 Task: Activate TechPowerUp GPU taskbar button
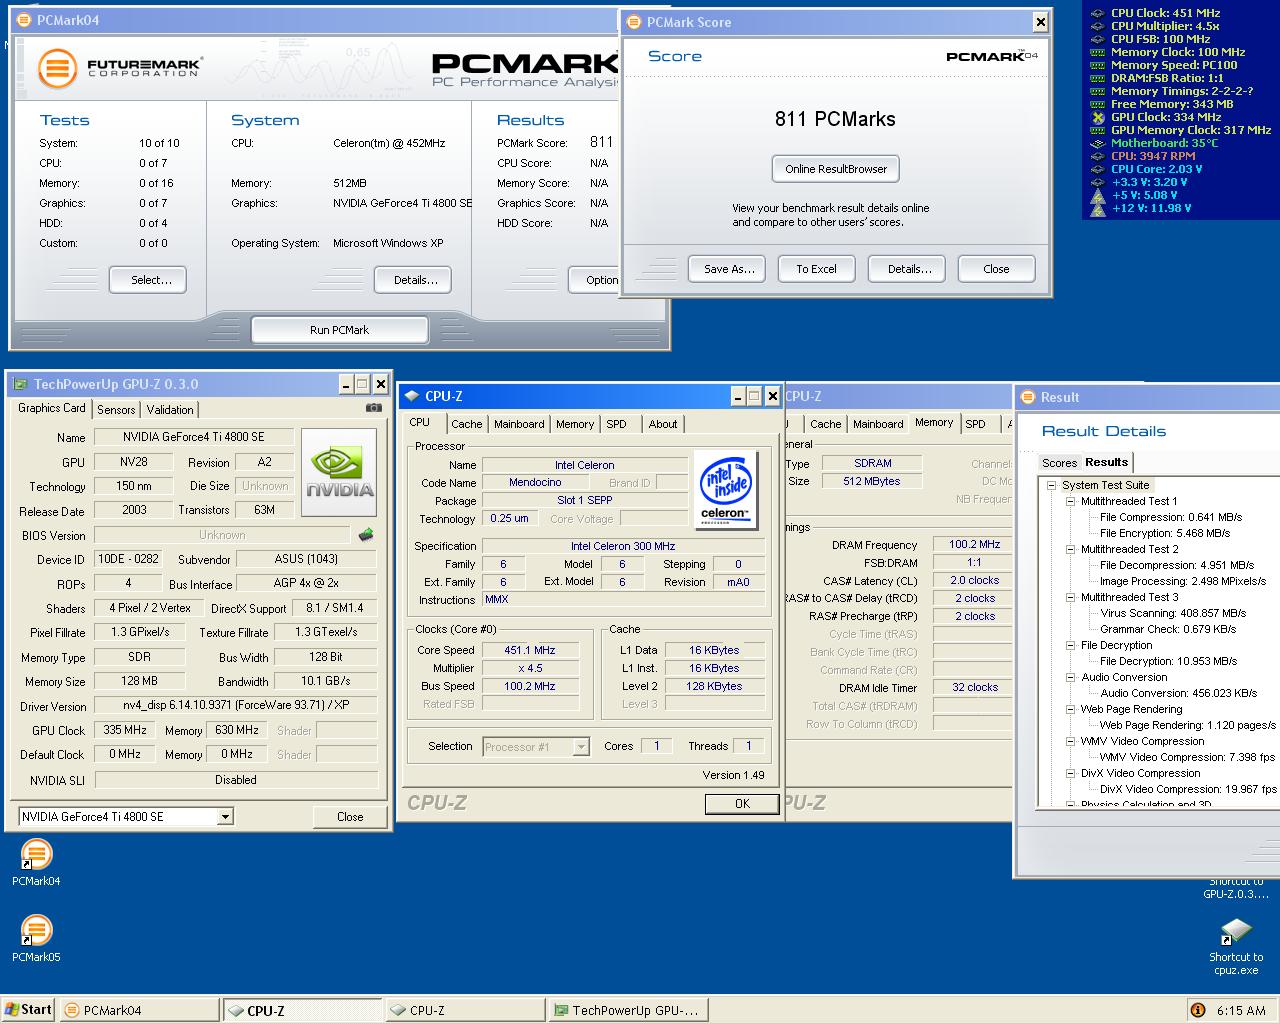tap(628, 1010)
